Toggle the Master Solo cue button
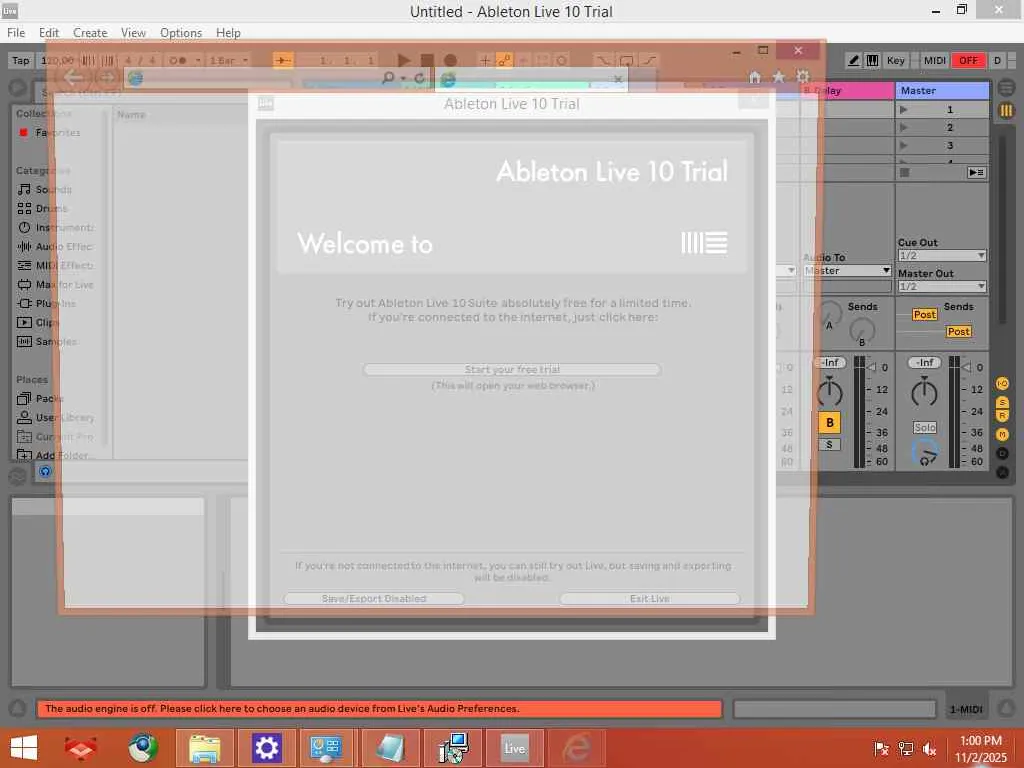 (x=925, y=428)
